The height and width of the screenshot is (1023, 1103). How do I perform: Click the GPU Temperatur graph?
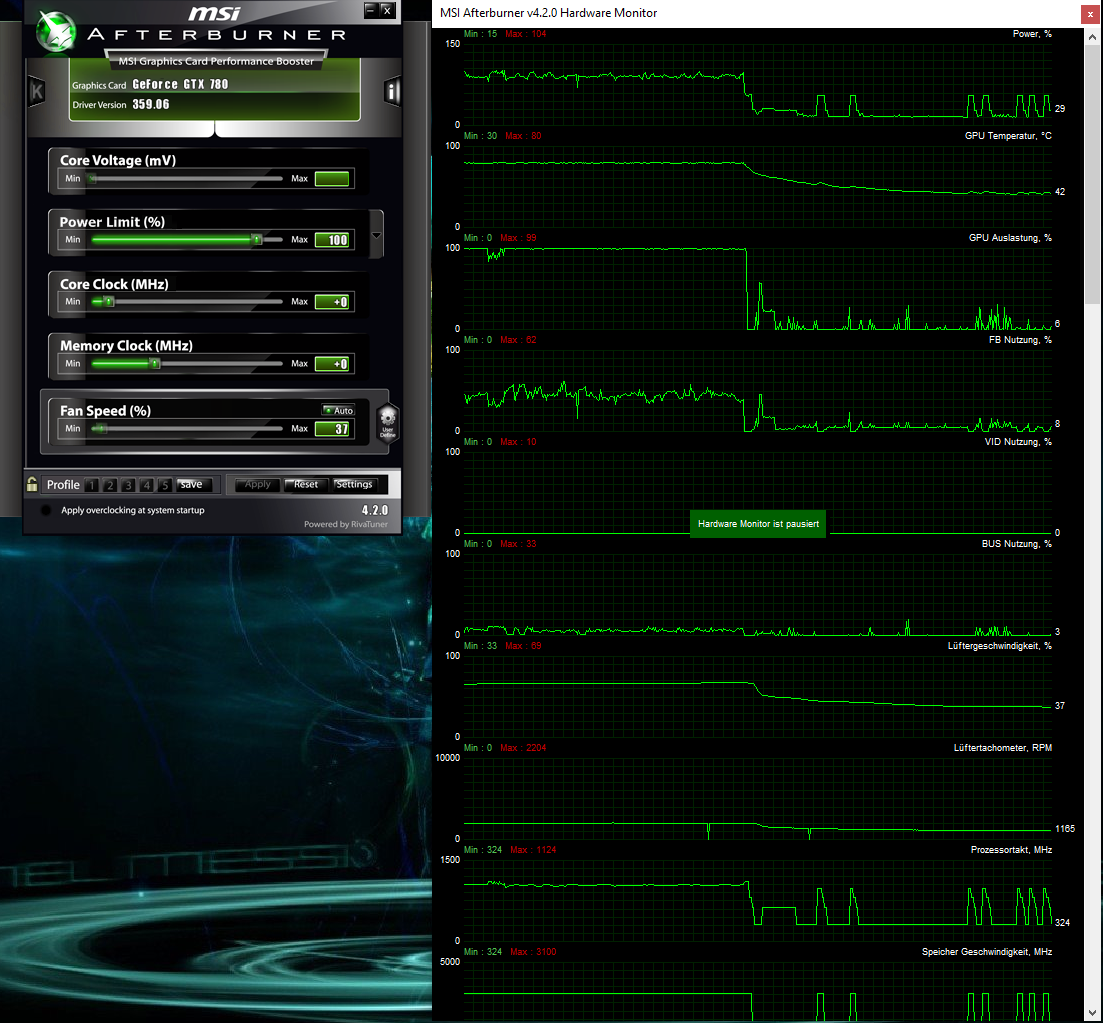(758, 186)
